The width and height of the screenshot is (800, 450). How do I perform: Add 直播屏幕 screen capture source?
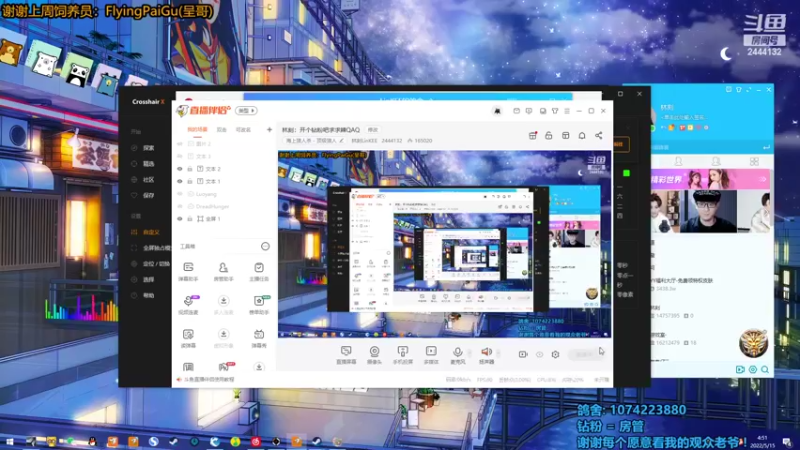[346, 352]
